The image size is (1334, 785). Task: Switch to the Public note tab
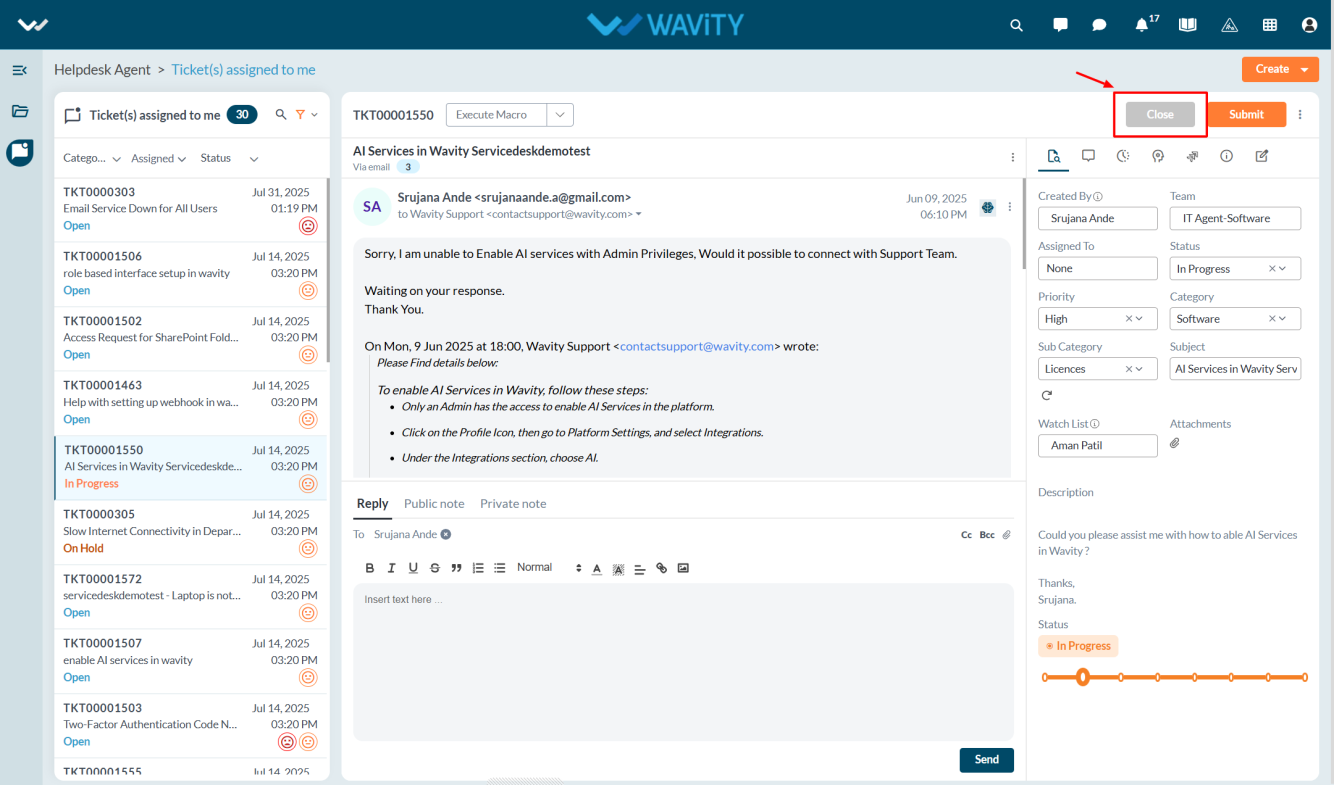(x=434, y=504)
